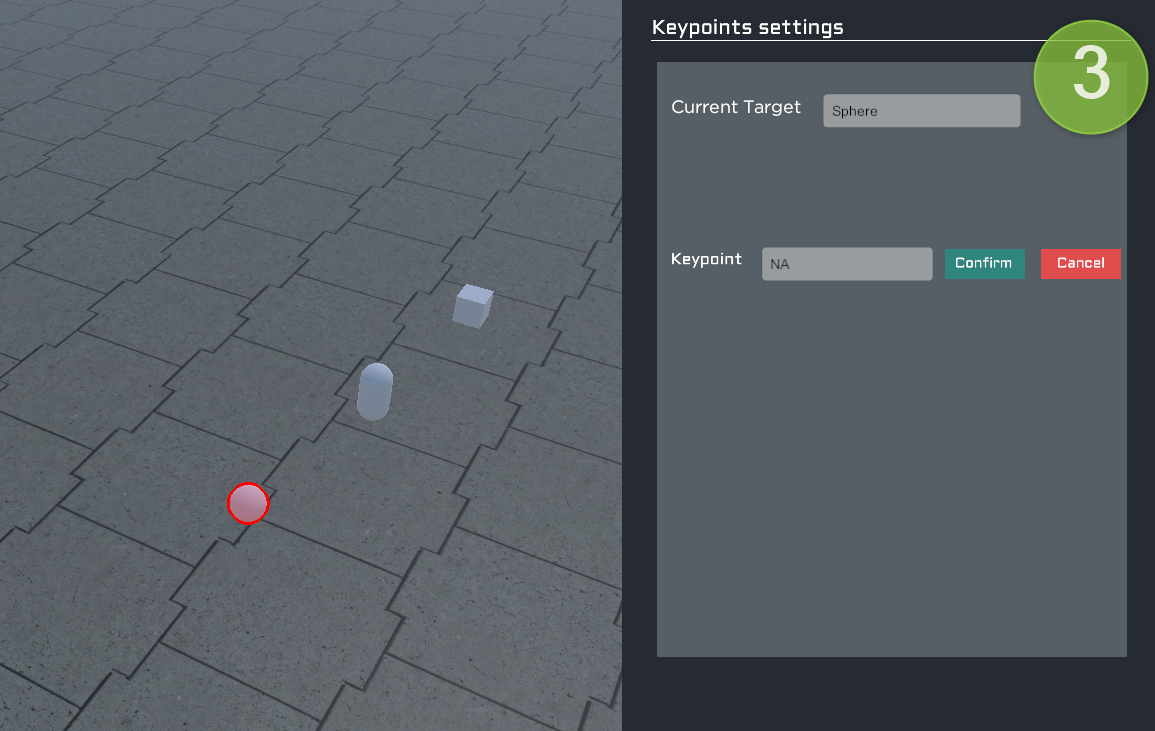Select the capsule object in the scene
The image size is (1155, 731).
[x=375, y=391]
